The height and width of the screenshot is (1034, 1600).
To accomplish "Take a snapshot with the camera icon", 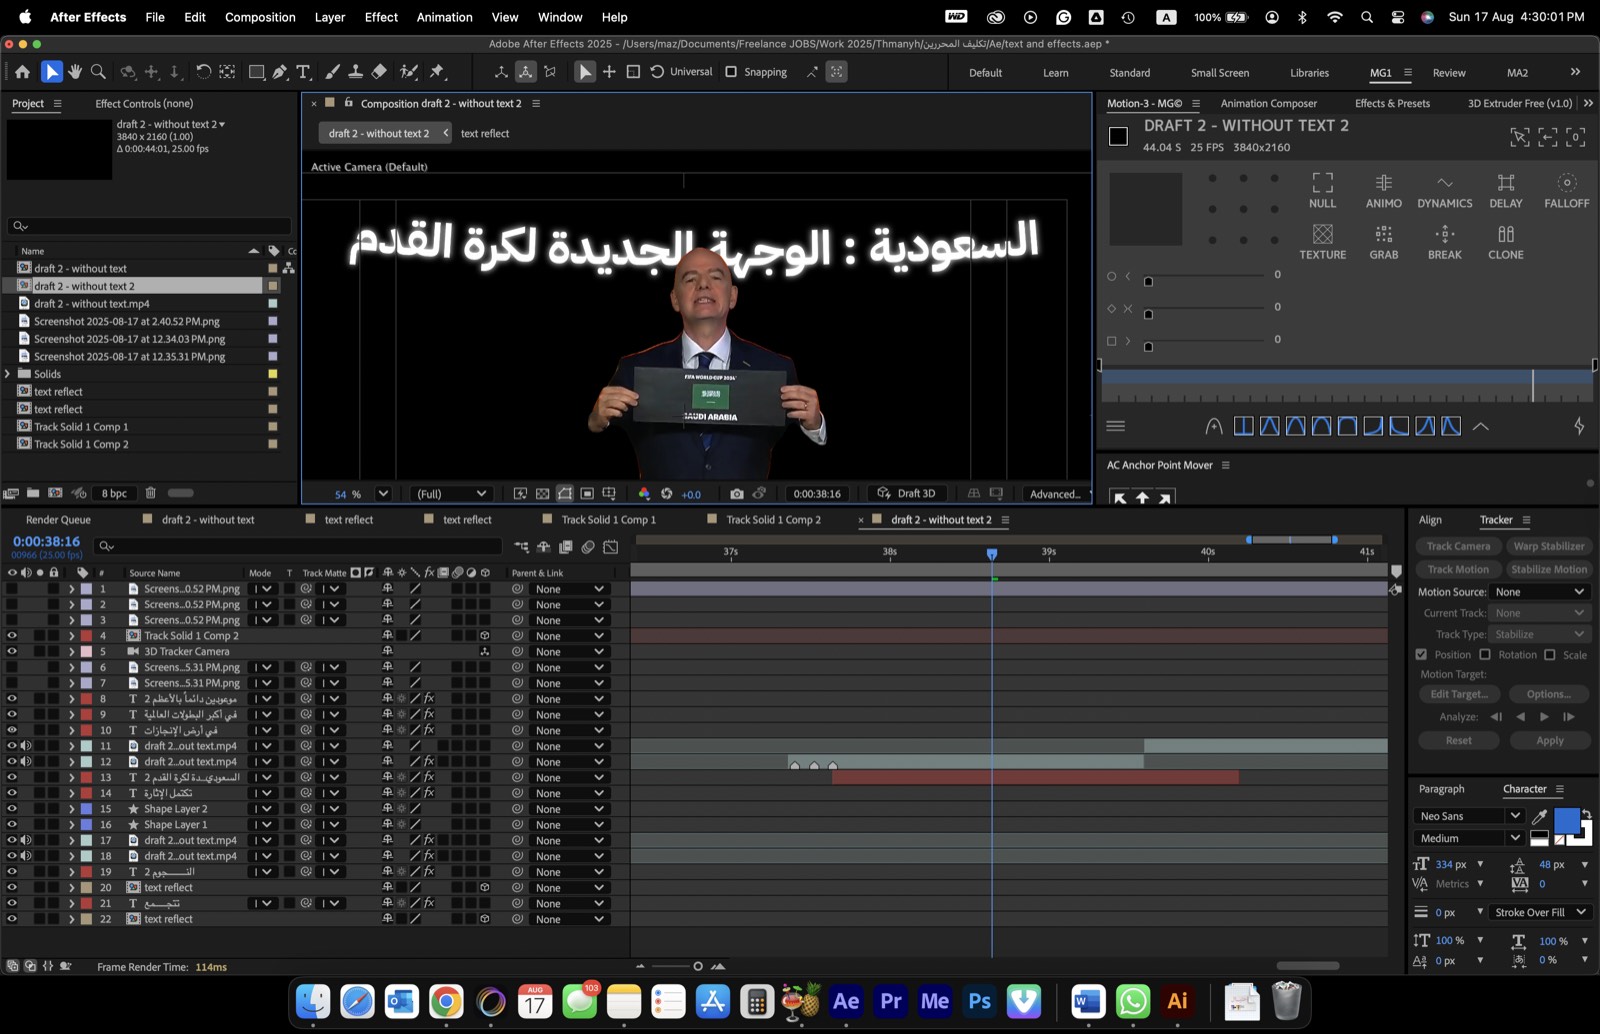I will [737, 494].
